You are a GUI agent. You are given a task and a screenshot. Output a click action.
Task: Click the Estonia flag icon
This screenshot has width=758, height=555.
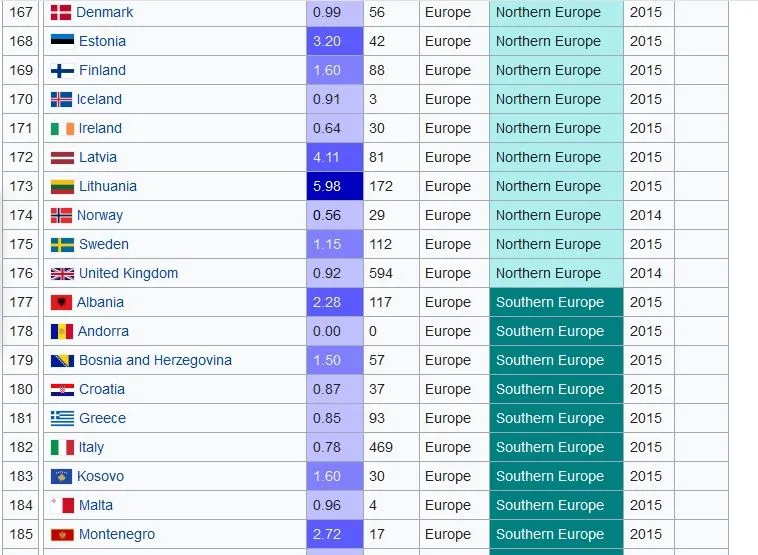pos(61,42)
